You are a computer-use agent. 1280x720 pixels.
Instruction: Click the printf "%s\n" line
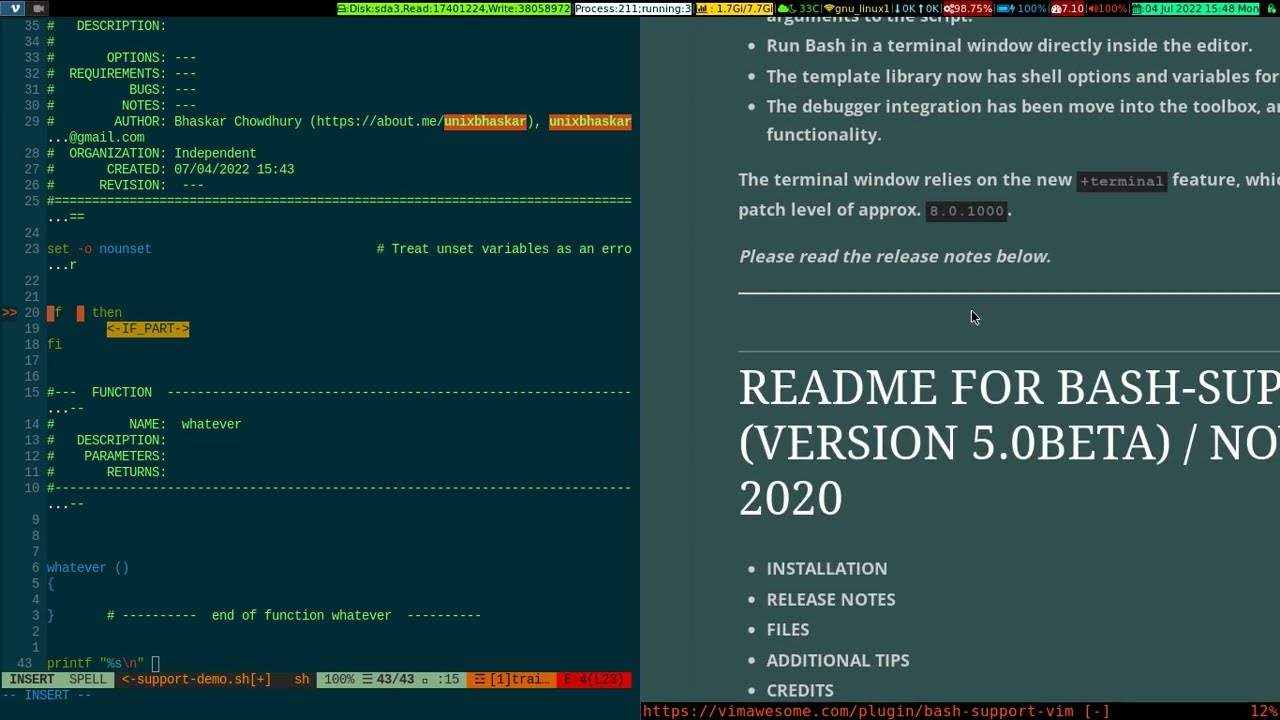click(x=96, y=663)
